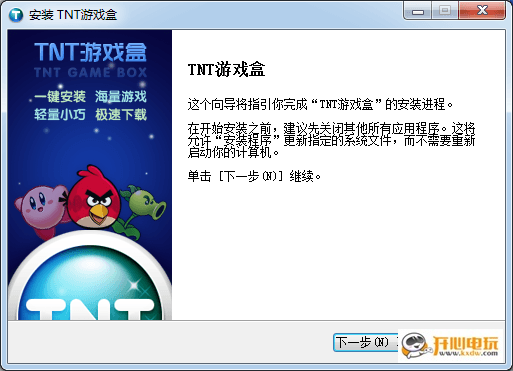Click the 轻量小巧 text in banner
This screenshot has width=513, height=371.
(60, 115)
